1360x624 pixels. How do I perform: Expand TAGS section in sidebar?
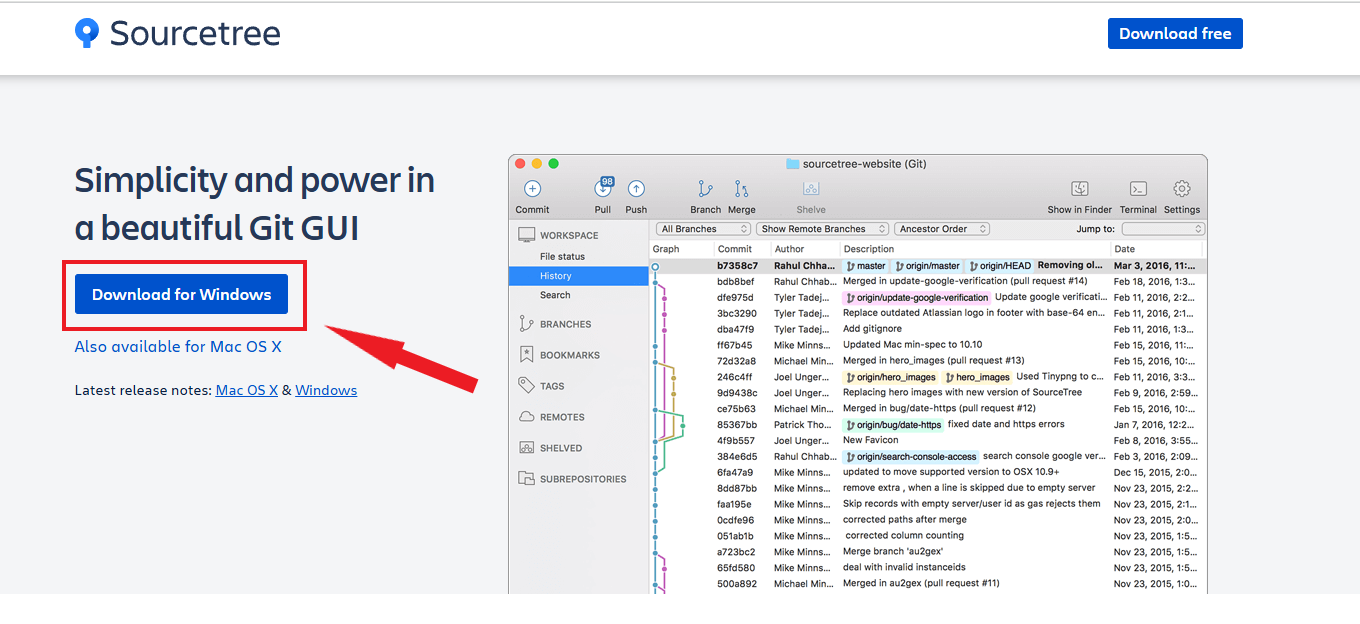(x=552, y=386)
